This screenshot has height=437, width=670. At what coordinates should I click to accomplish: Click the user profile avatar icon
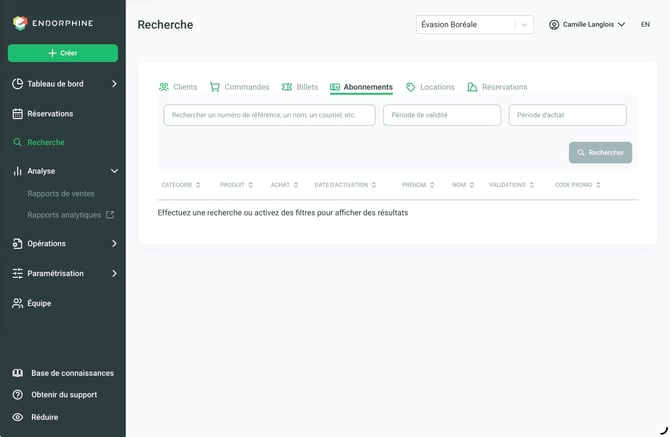pos(554,25)
